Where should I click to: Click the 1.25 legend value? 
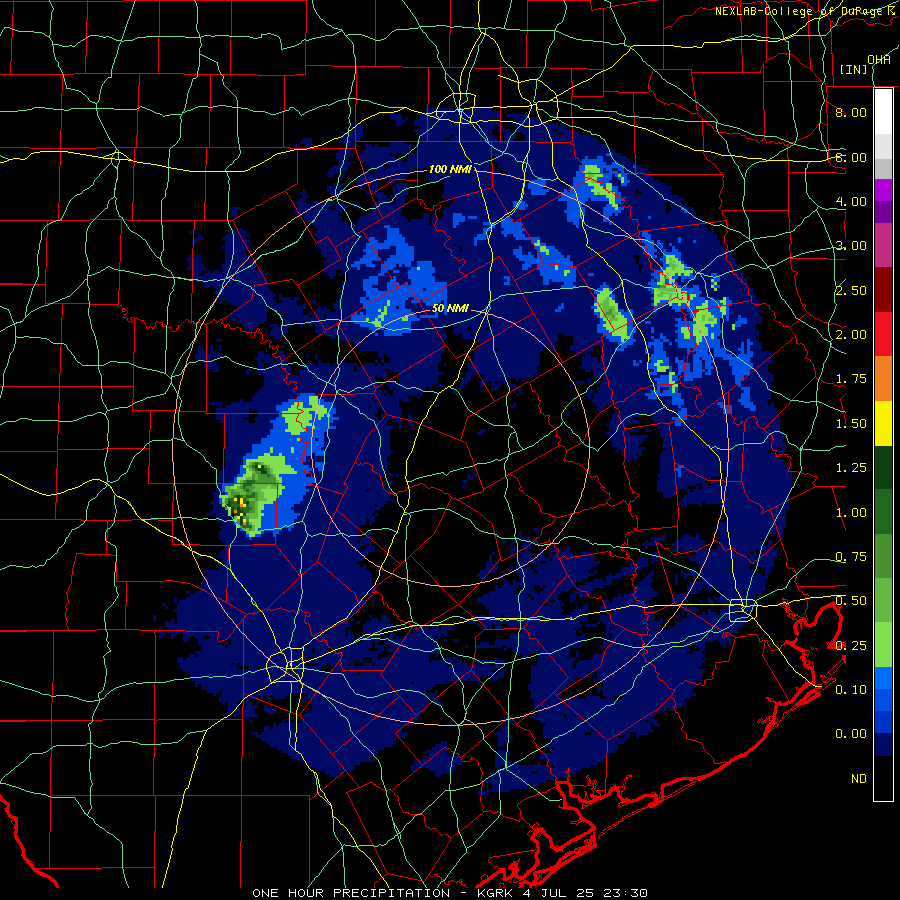point(851,468)
